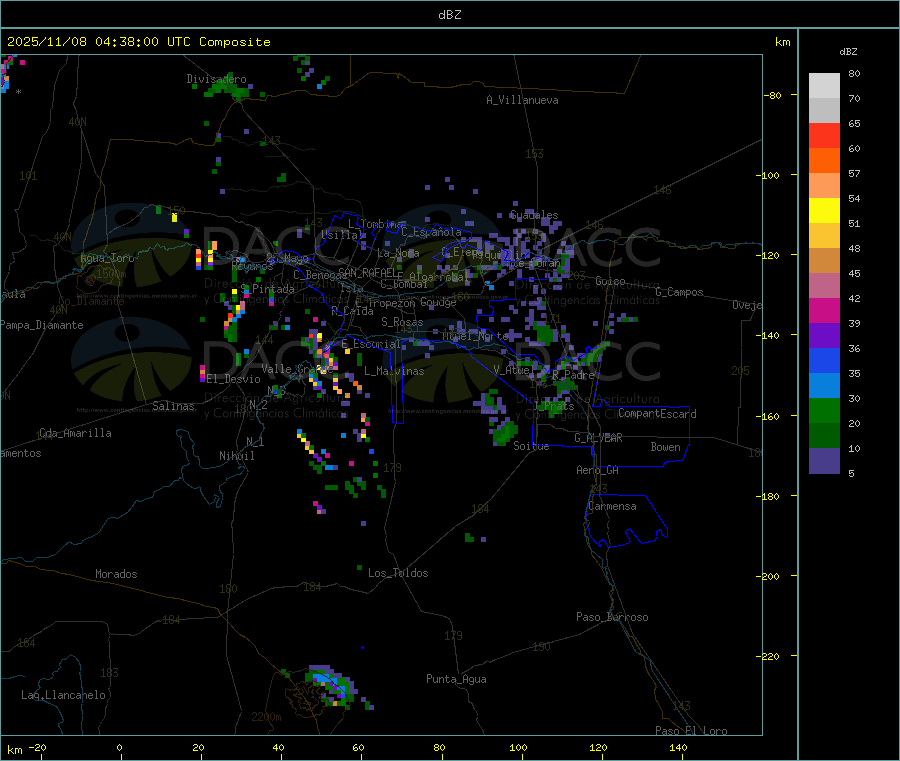Click the S_Rosas map label
The height and width of the screenshot is (761, 900).
tap(402, 322)
